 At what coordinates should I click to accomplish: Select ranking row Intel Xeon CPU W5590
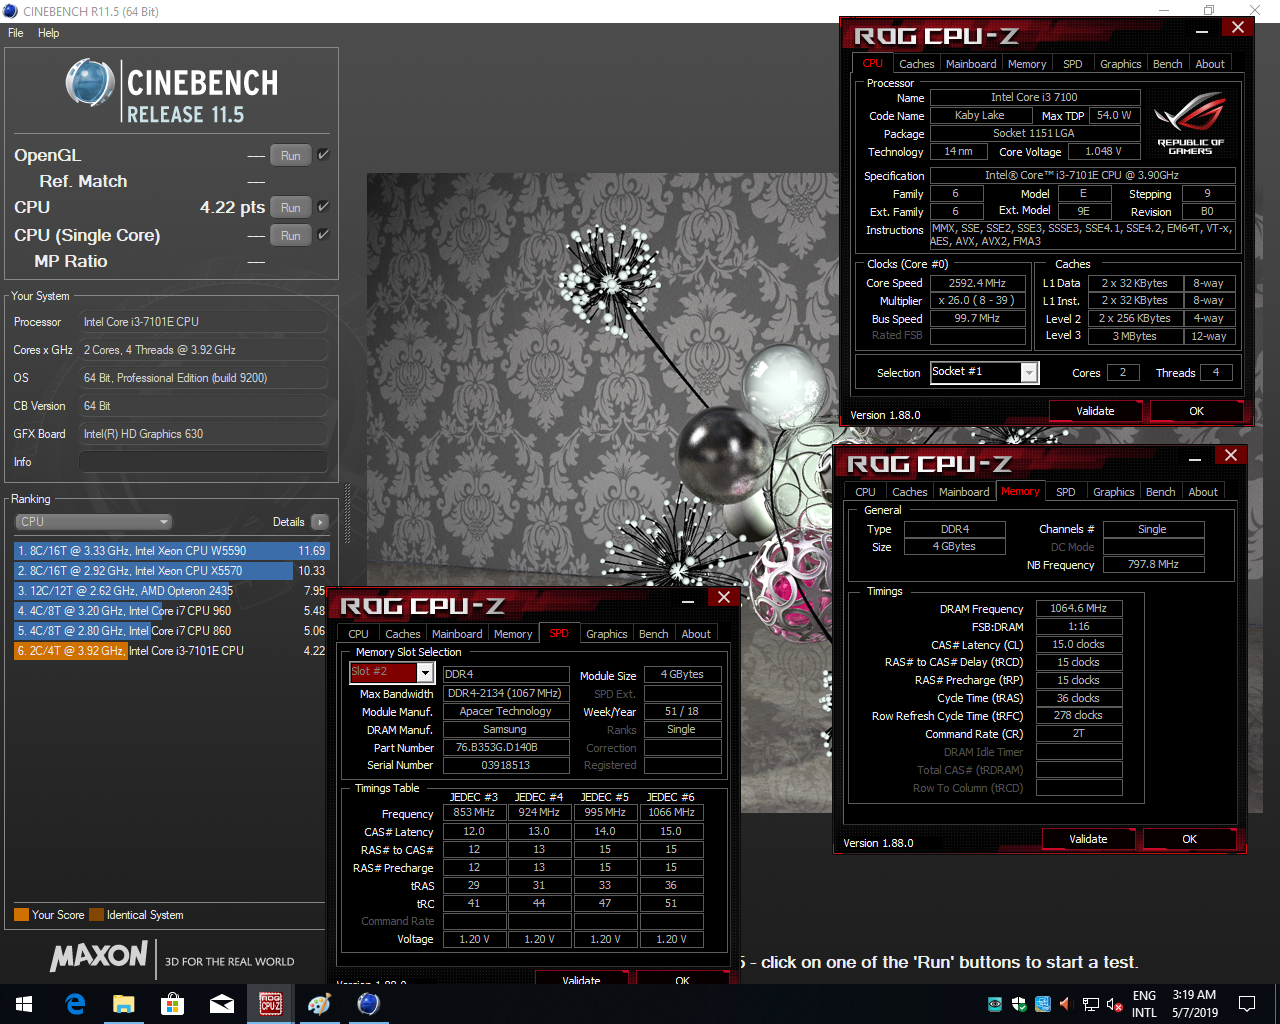[x=170, y=551]
